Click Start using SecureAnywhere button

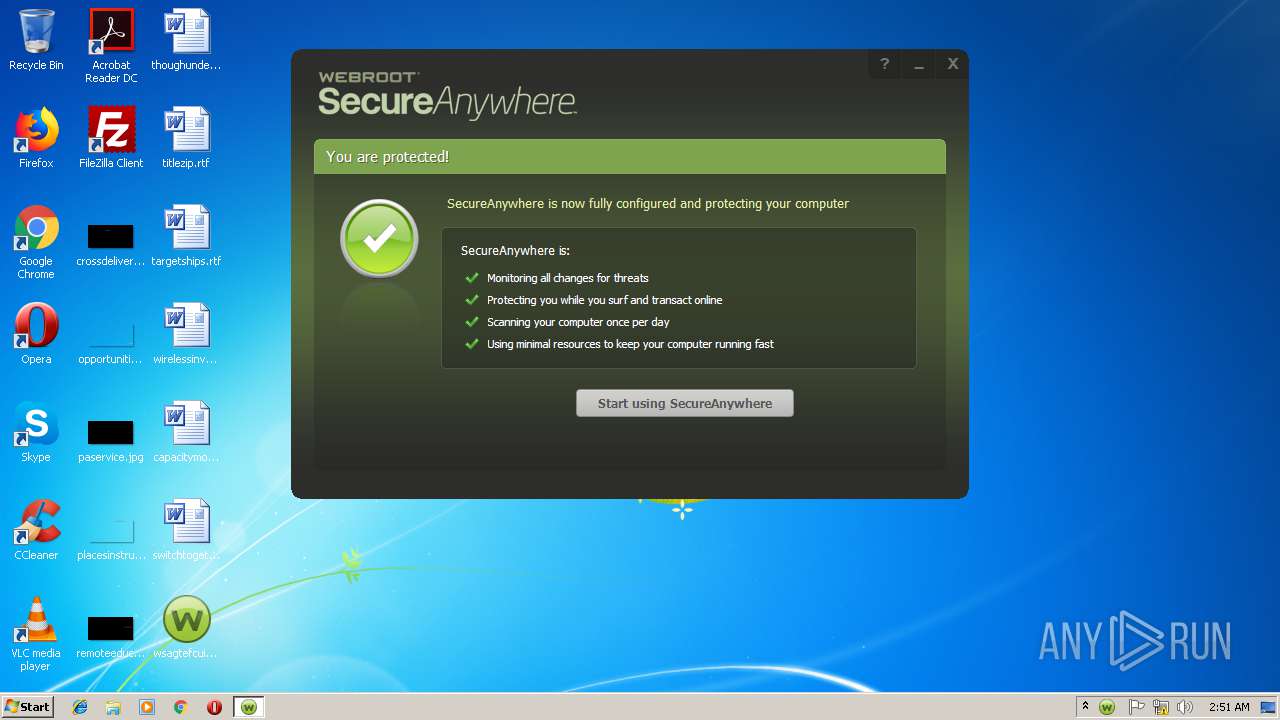click(x=685, y=403)
